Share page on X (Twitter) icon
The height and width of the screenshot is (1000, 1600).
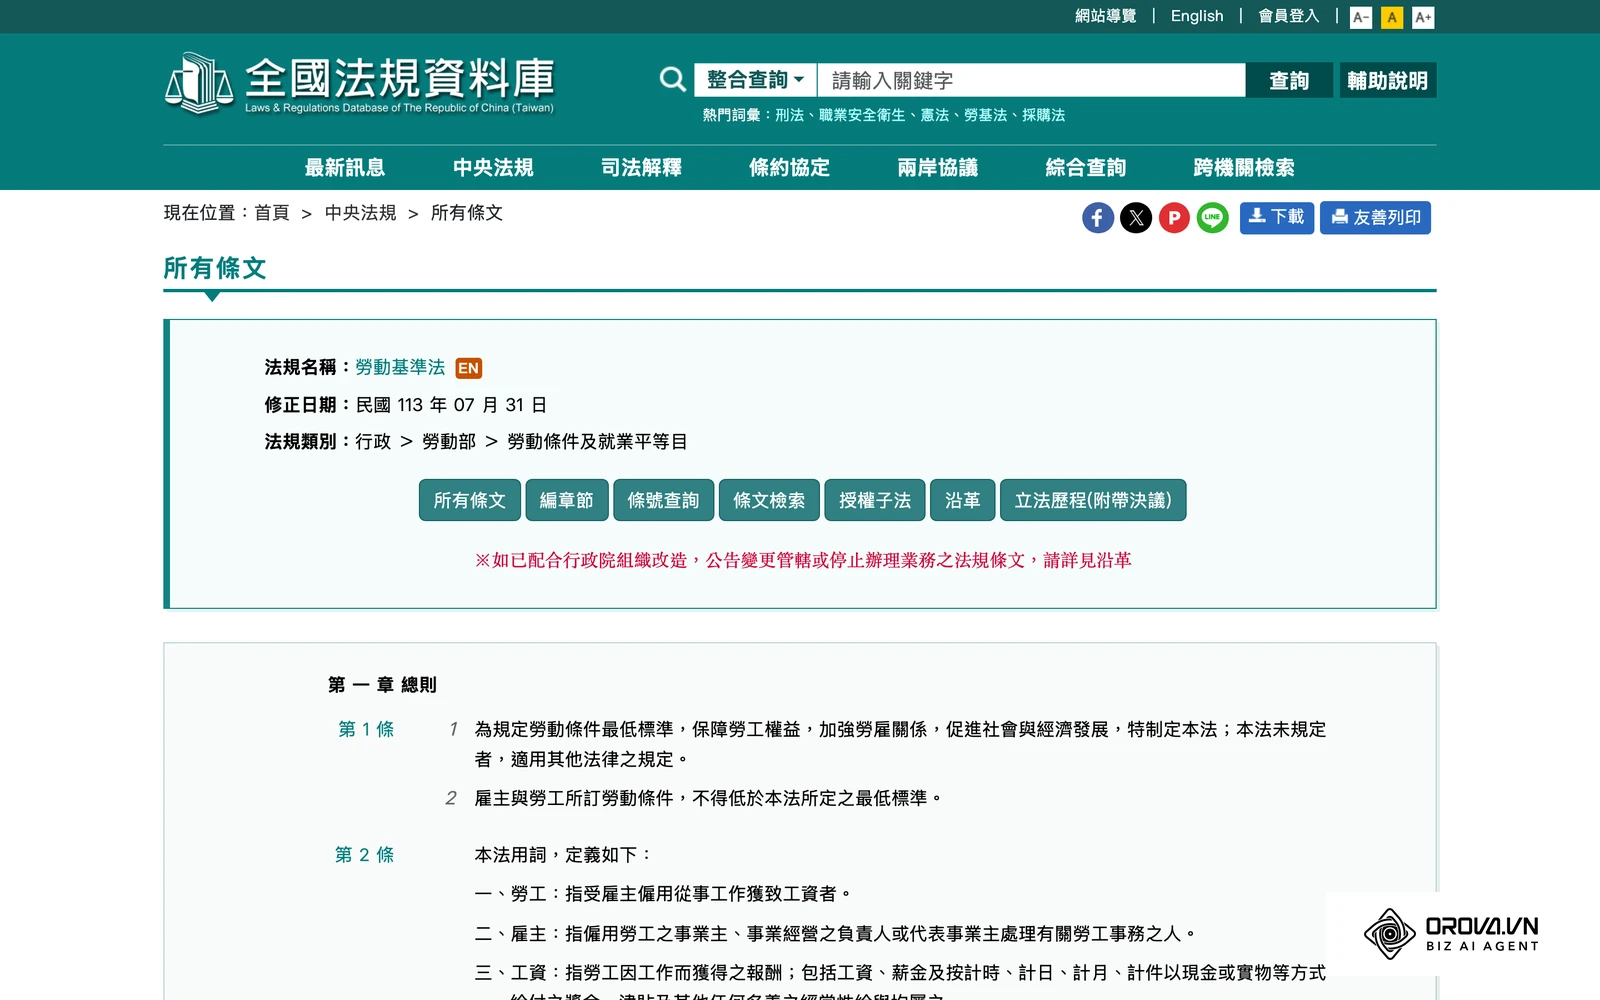(1136, 218)
